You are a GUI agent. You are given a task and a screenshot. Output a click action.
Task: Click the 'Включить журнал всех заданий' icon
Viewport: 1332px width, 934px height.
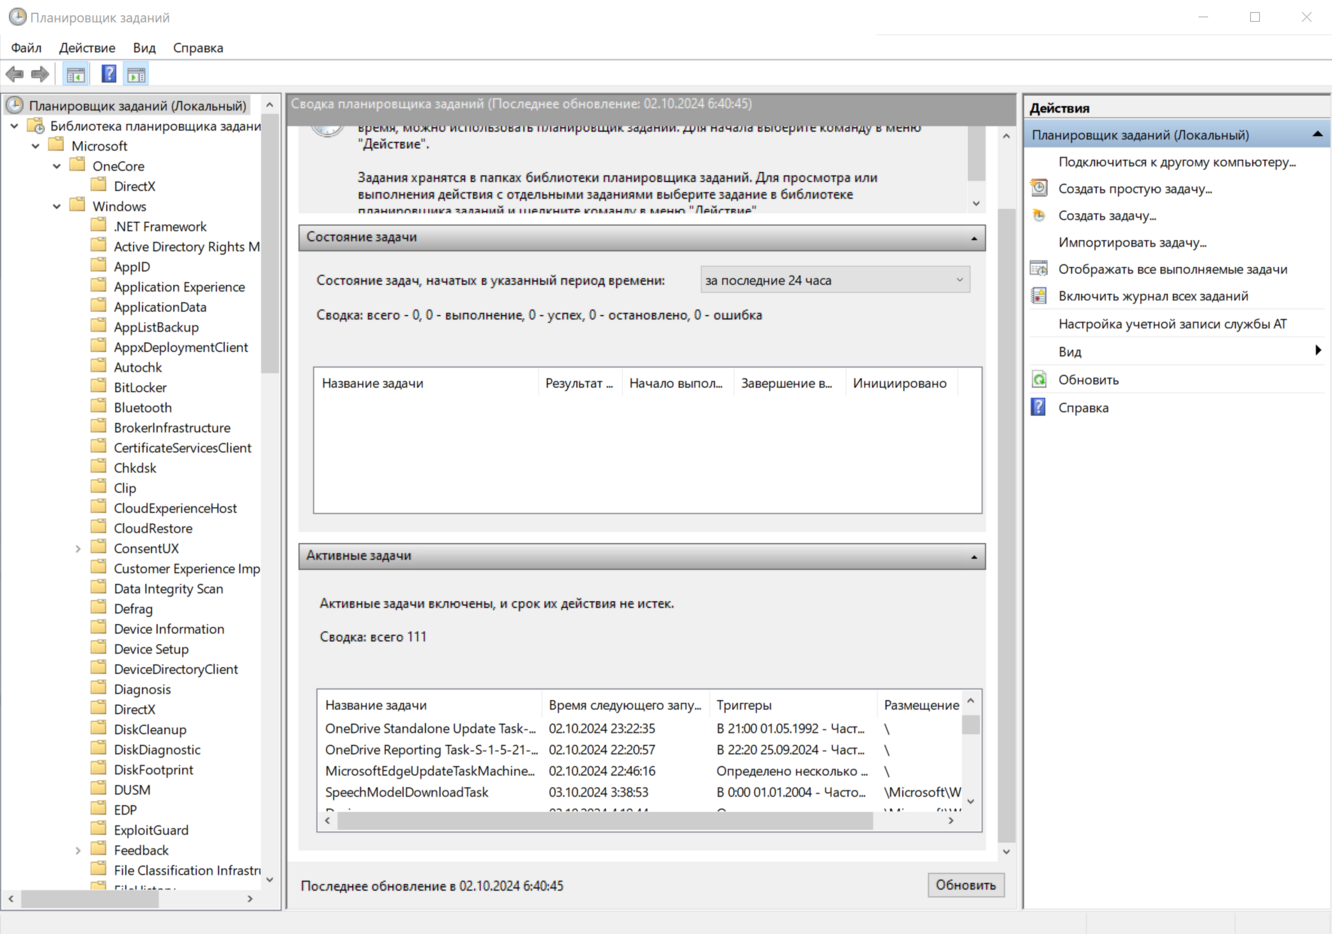click(x=1039, y=296)
